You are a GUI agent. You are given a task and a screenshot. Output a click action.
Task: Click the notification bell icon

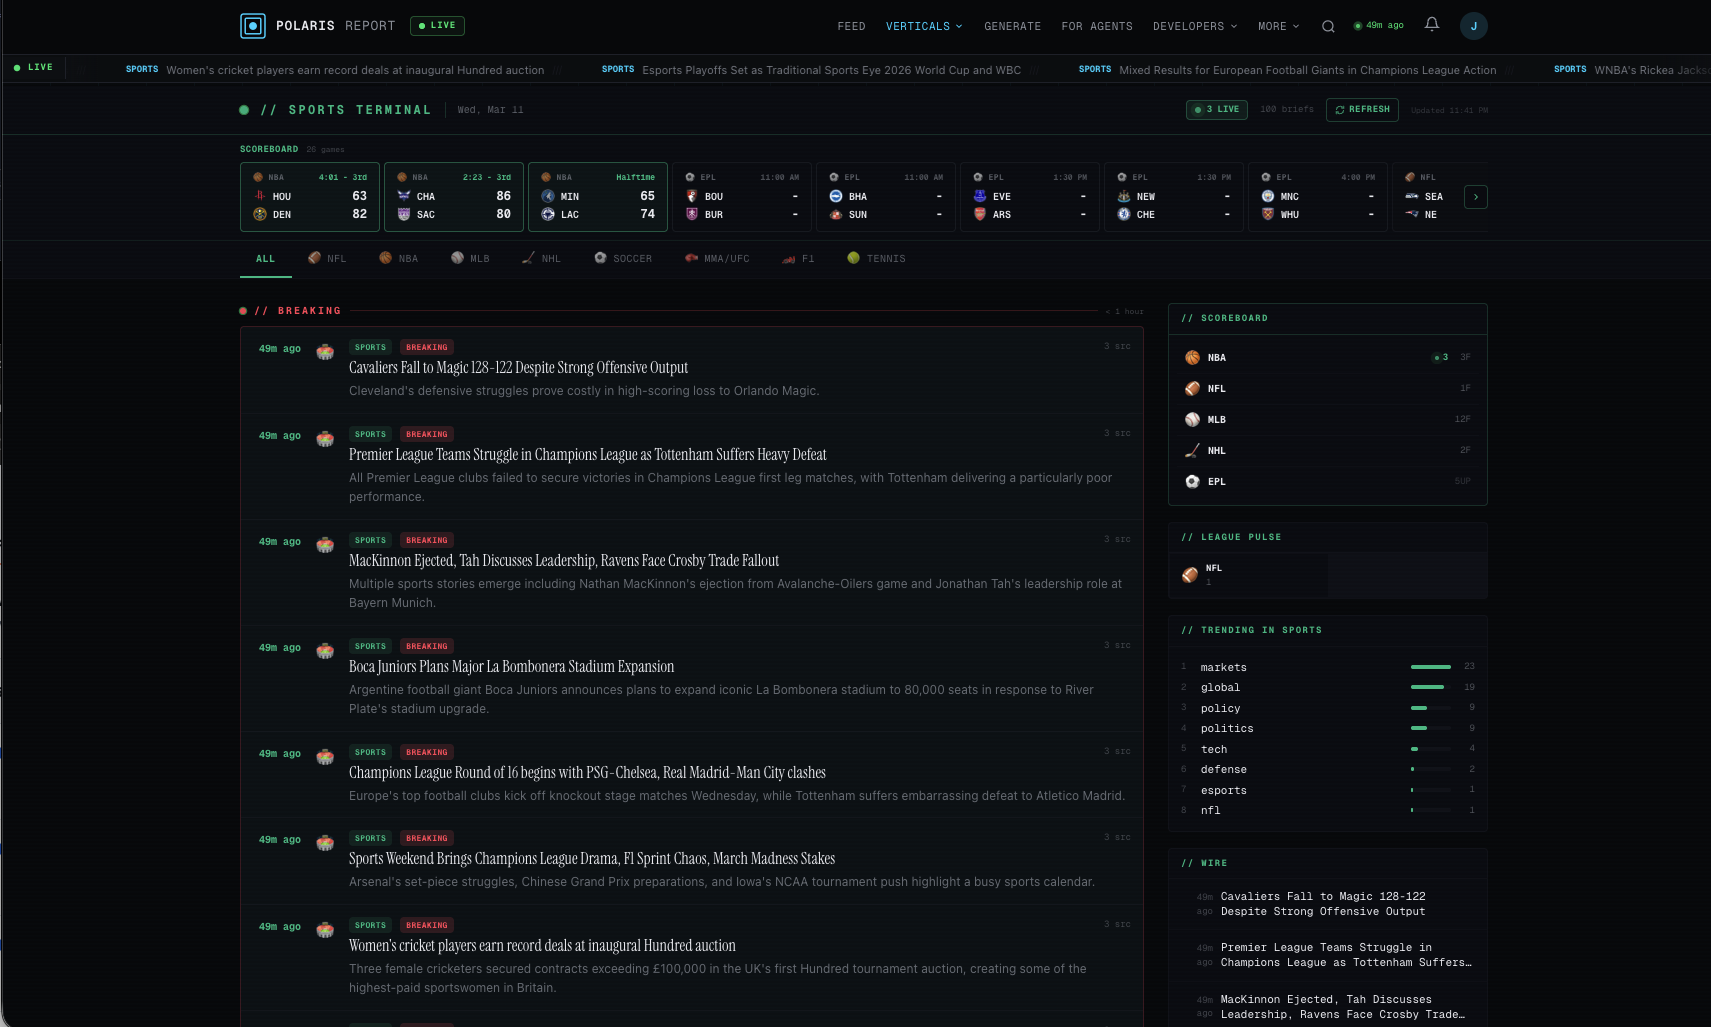[x=1432, y=24]
